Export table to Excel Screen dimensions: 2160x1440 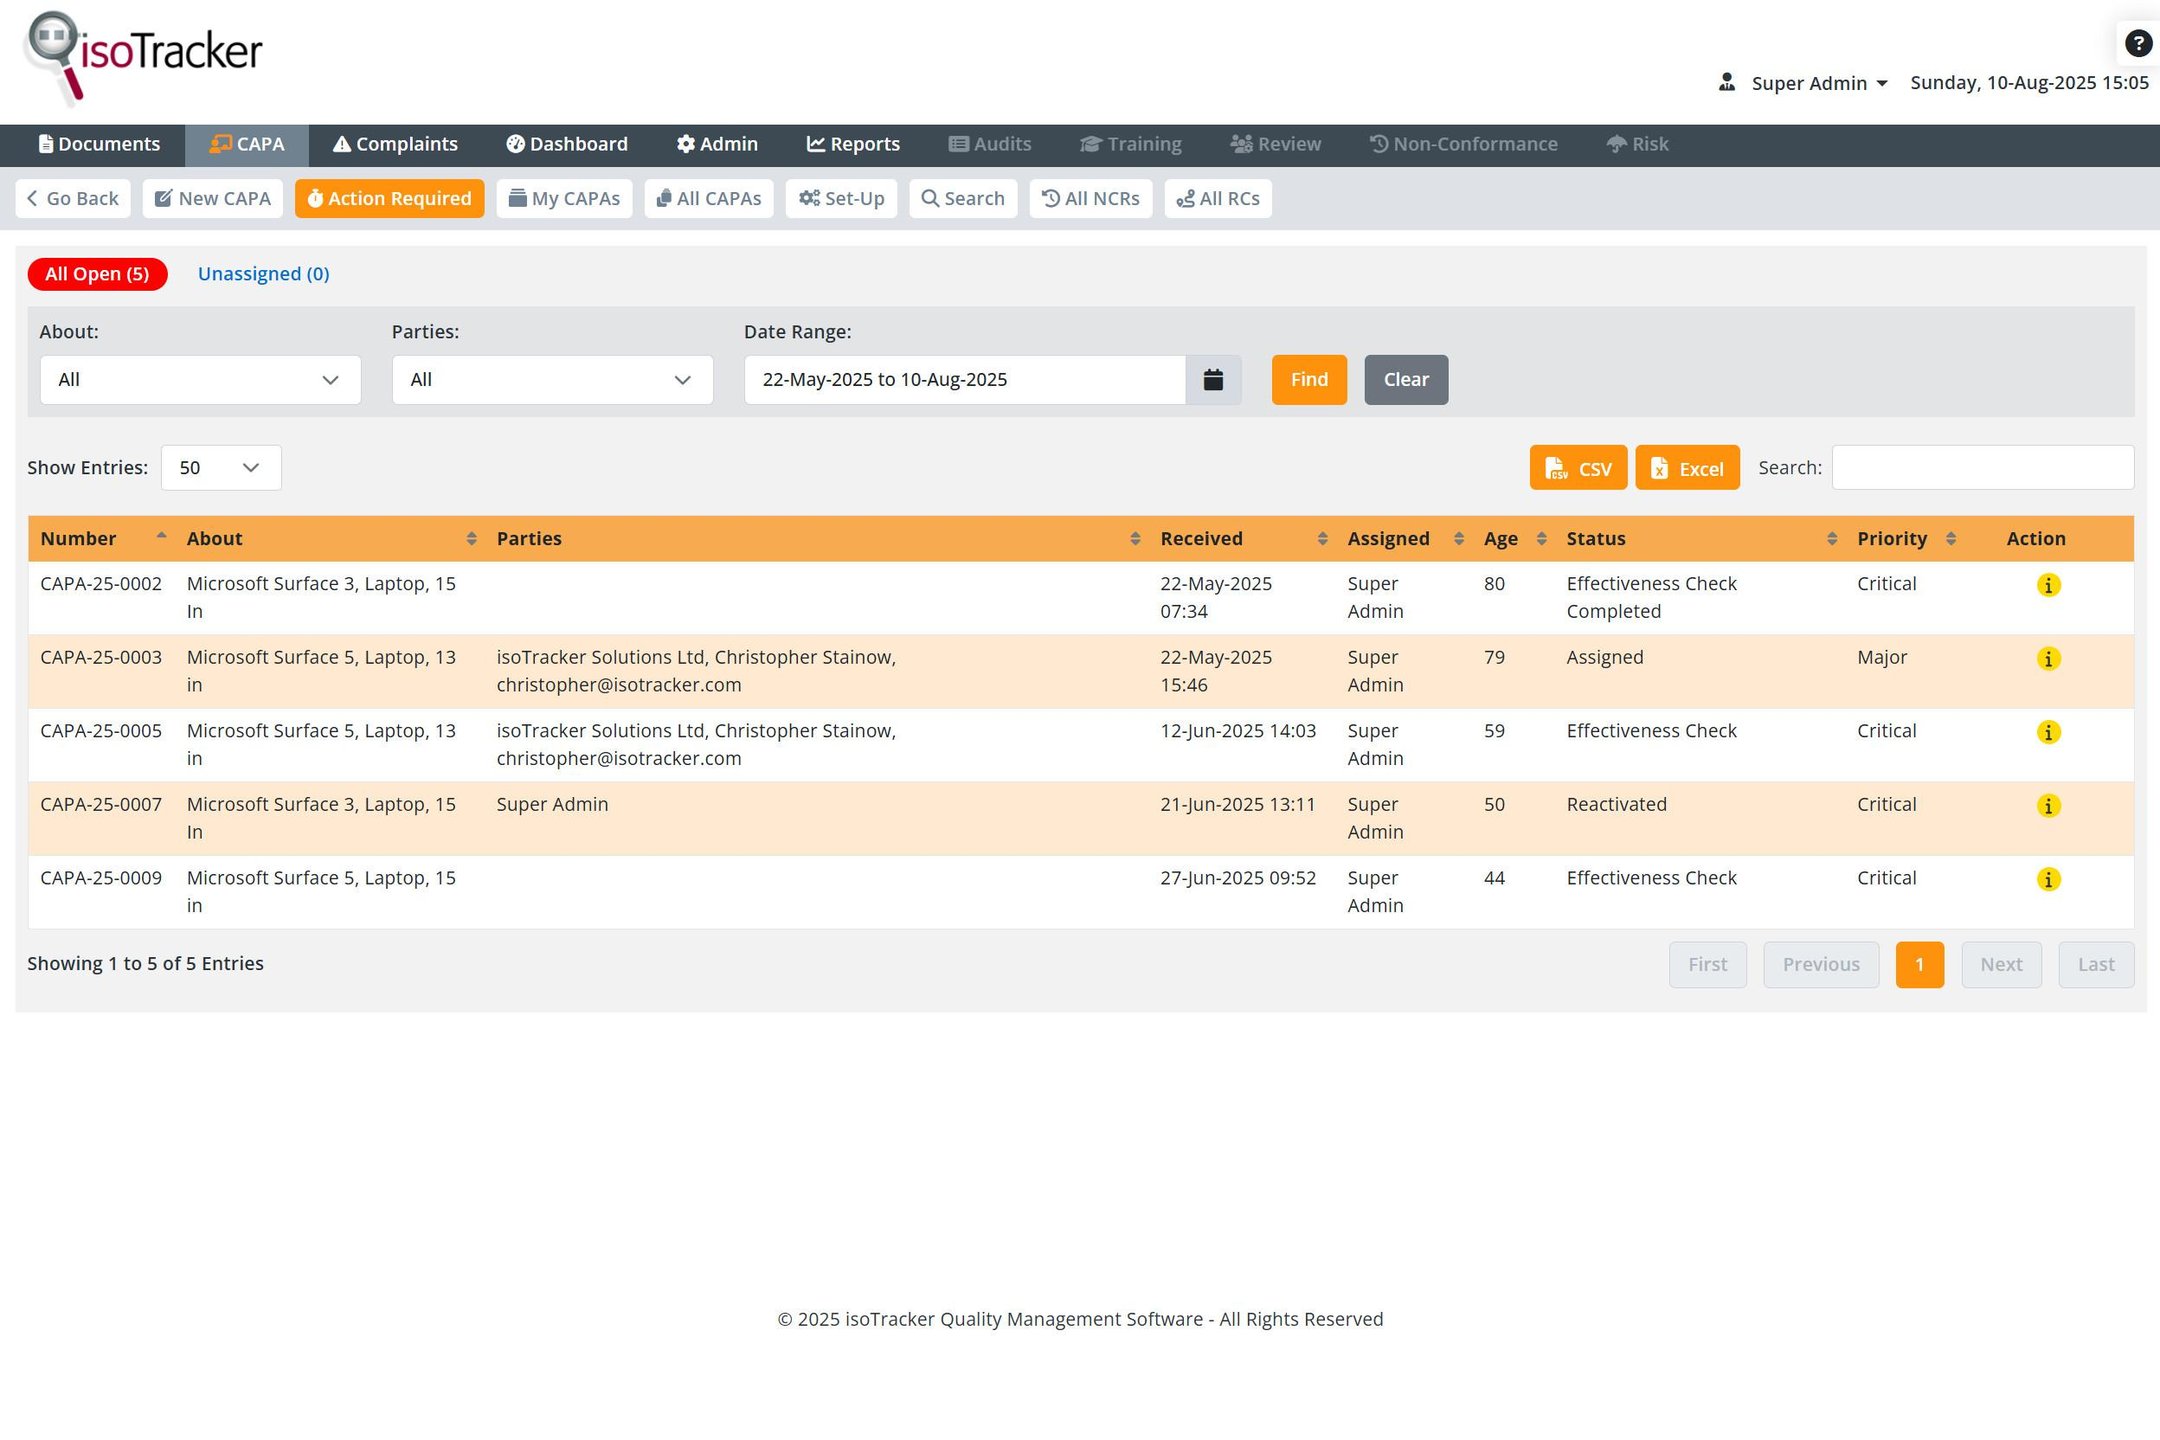[1687, 468]
